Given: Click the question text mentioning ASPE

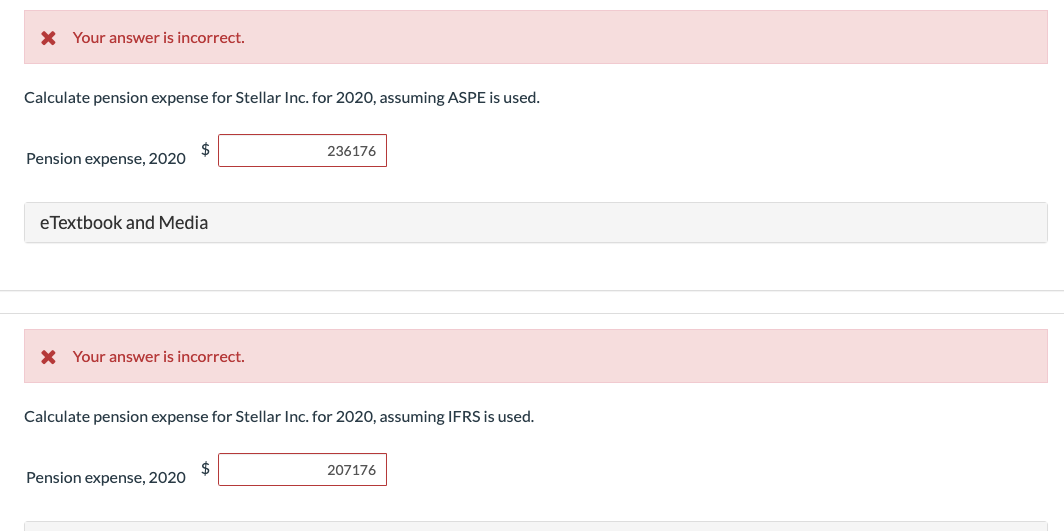Looking at the screenshot, I should click(x=282, y=98).
